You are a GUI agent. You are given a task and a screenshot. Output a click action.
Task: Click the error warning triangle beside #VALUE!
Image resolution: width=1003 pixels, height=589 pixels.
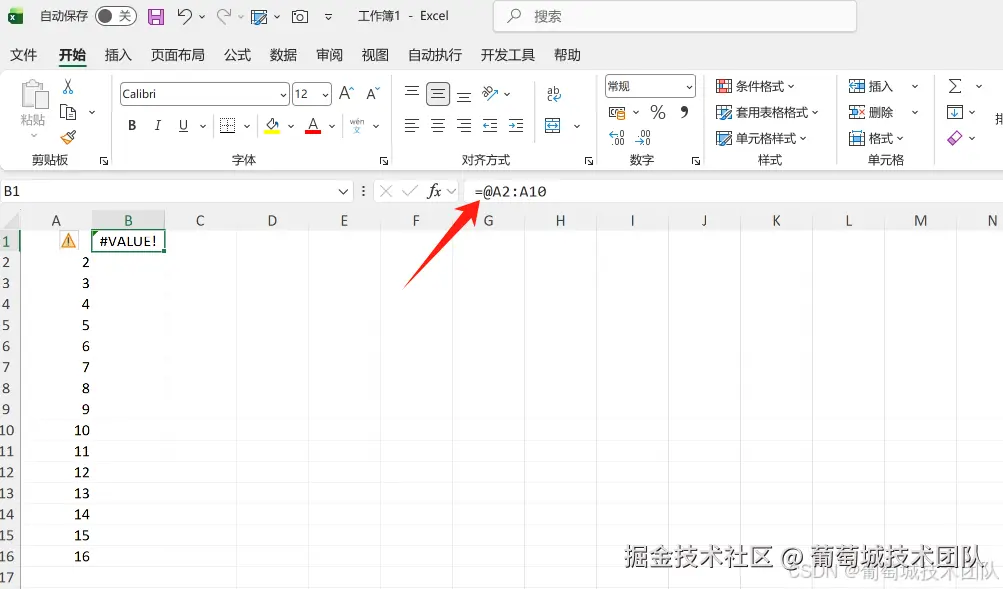(x=67, y=240)
